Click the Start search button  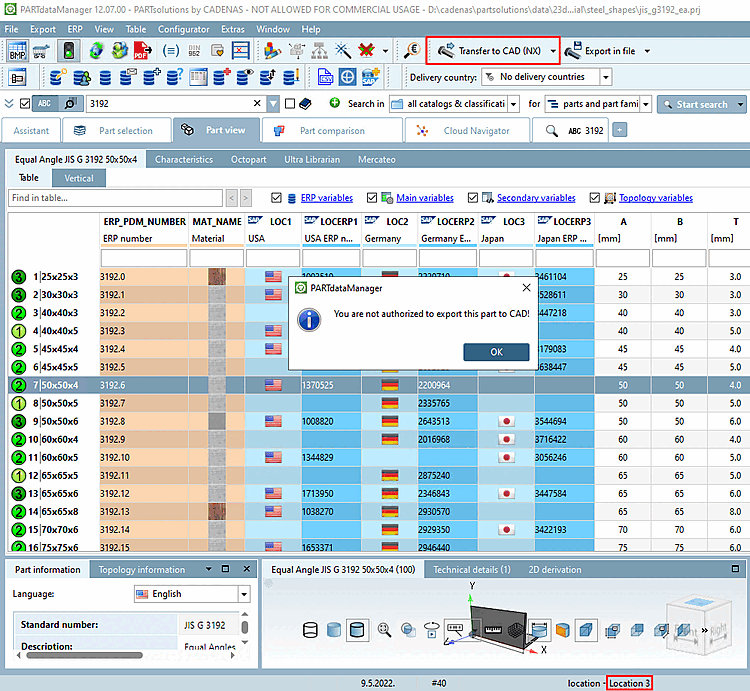[701, 104]
